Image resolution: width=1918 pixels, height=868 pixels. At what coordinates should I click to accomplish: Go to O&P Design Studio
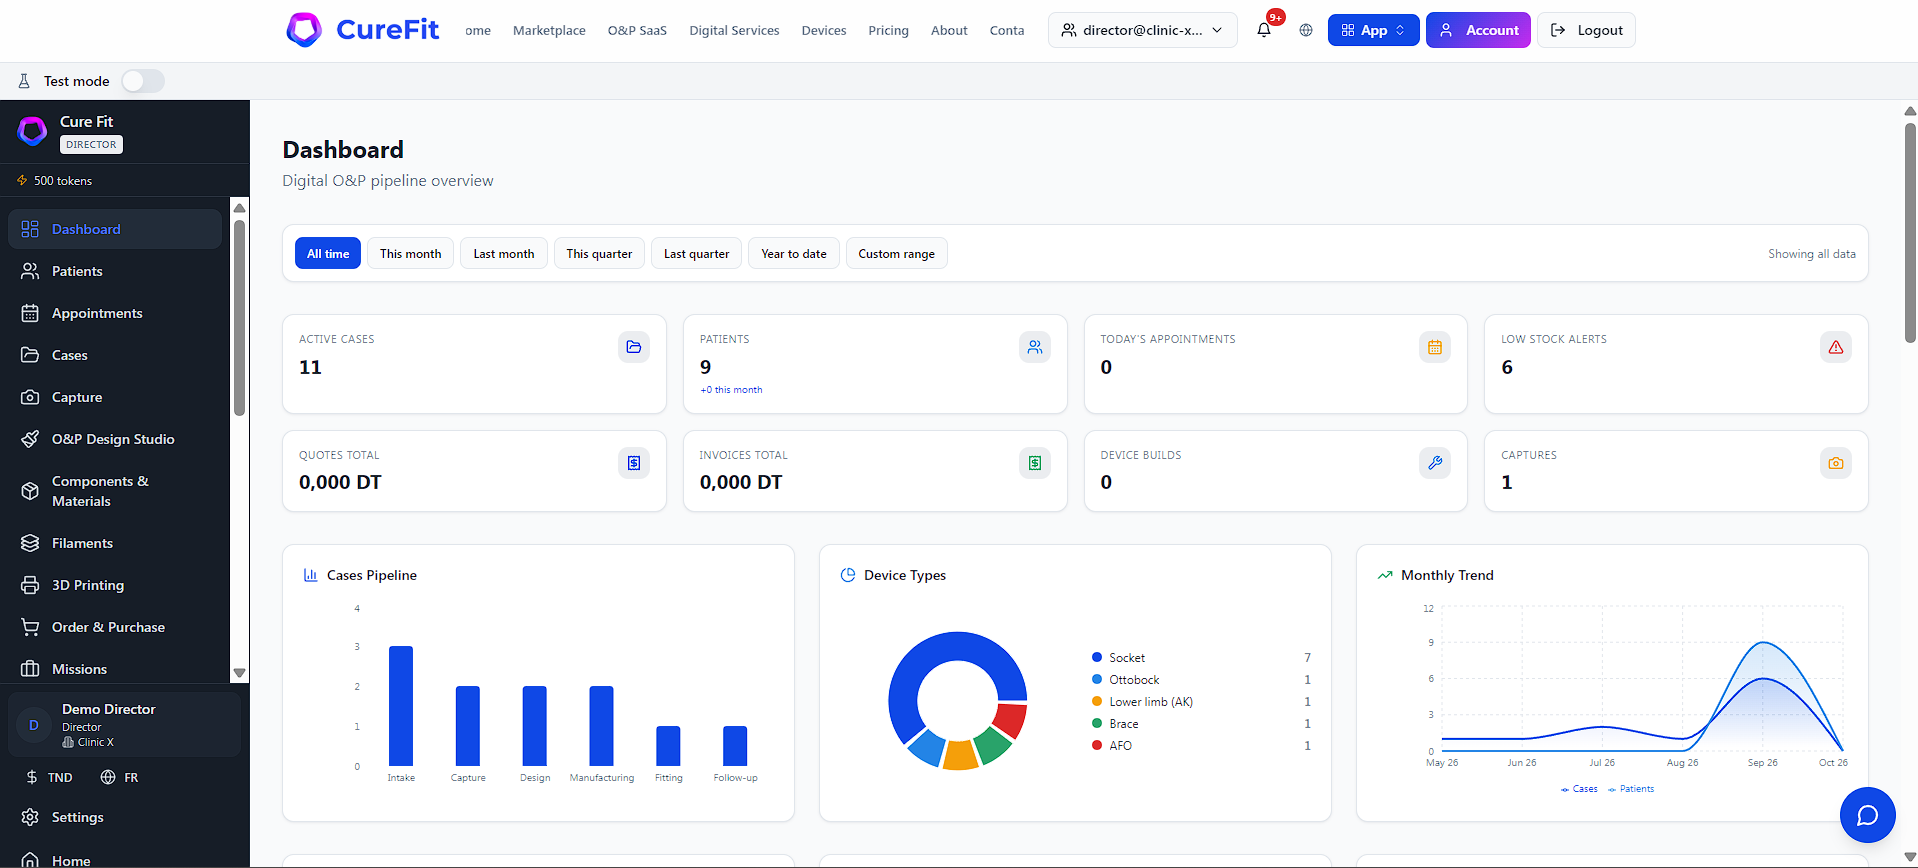[x=115, y=439]
